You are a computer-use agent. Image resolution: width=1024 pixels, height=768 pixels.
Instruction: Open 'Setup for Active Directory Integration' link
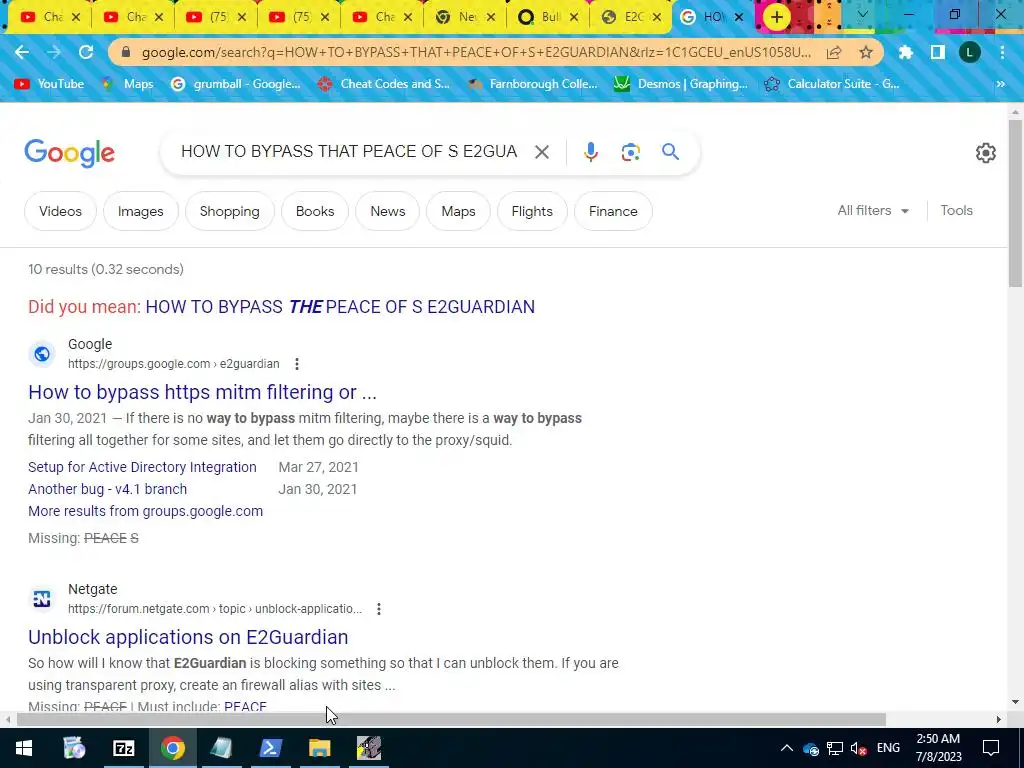pyautogui.click(x=142, y=468)
